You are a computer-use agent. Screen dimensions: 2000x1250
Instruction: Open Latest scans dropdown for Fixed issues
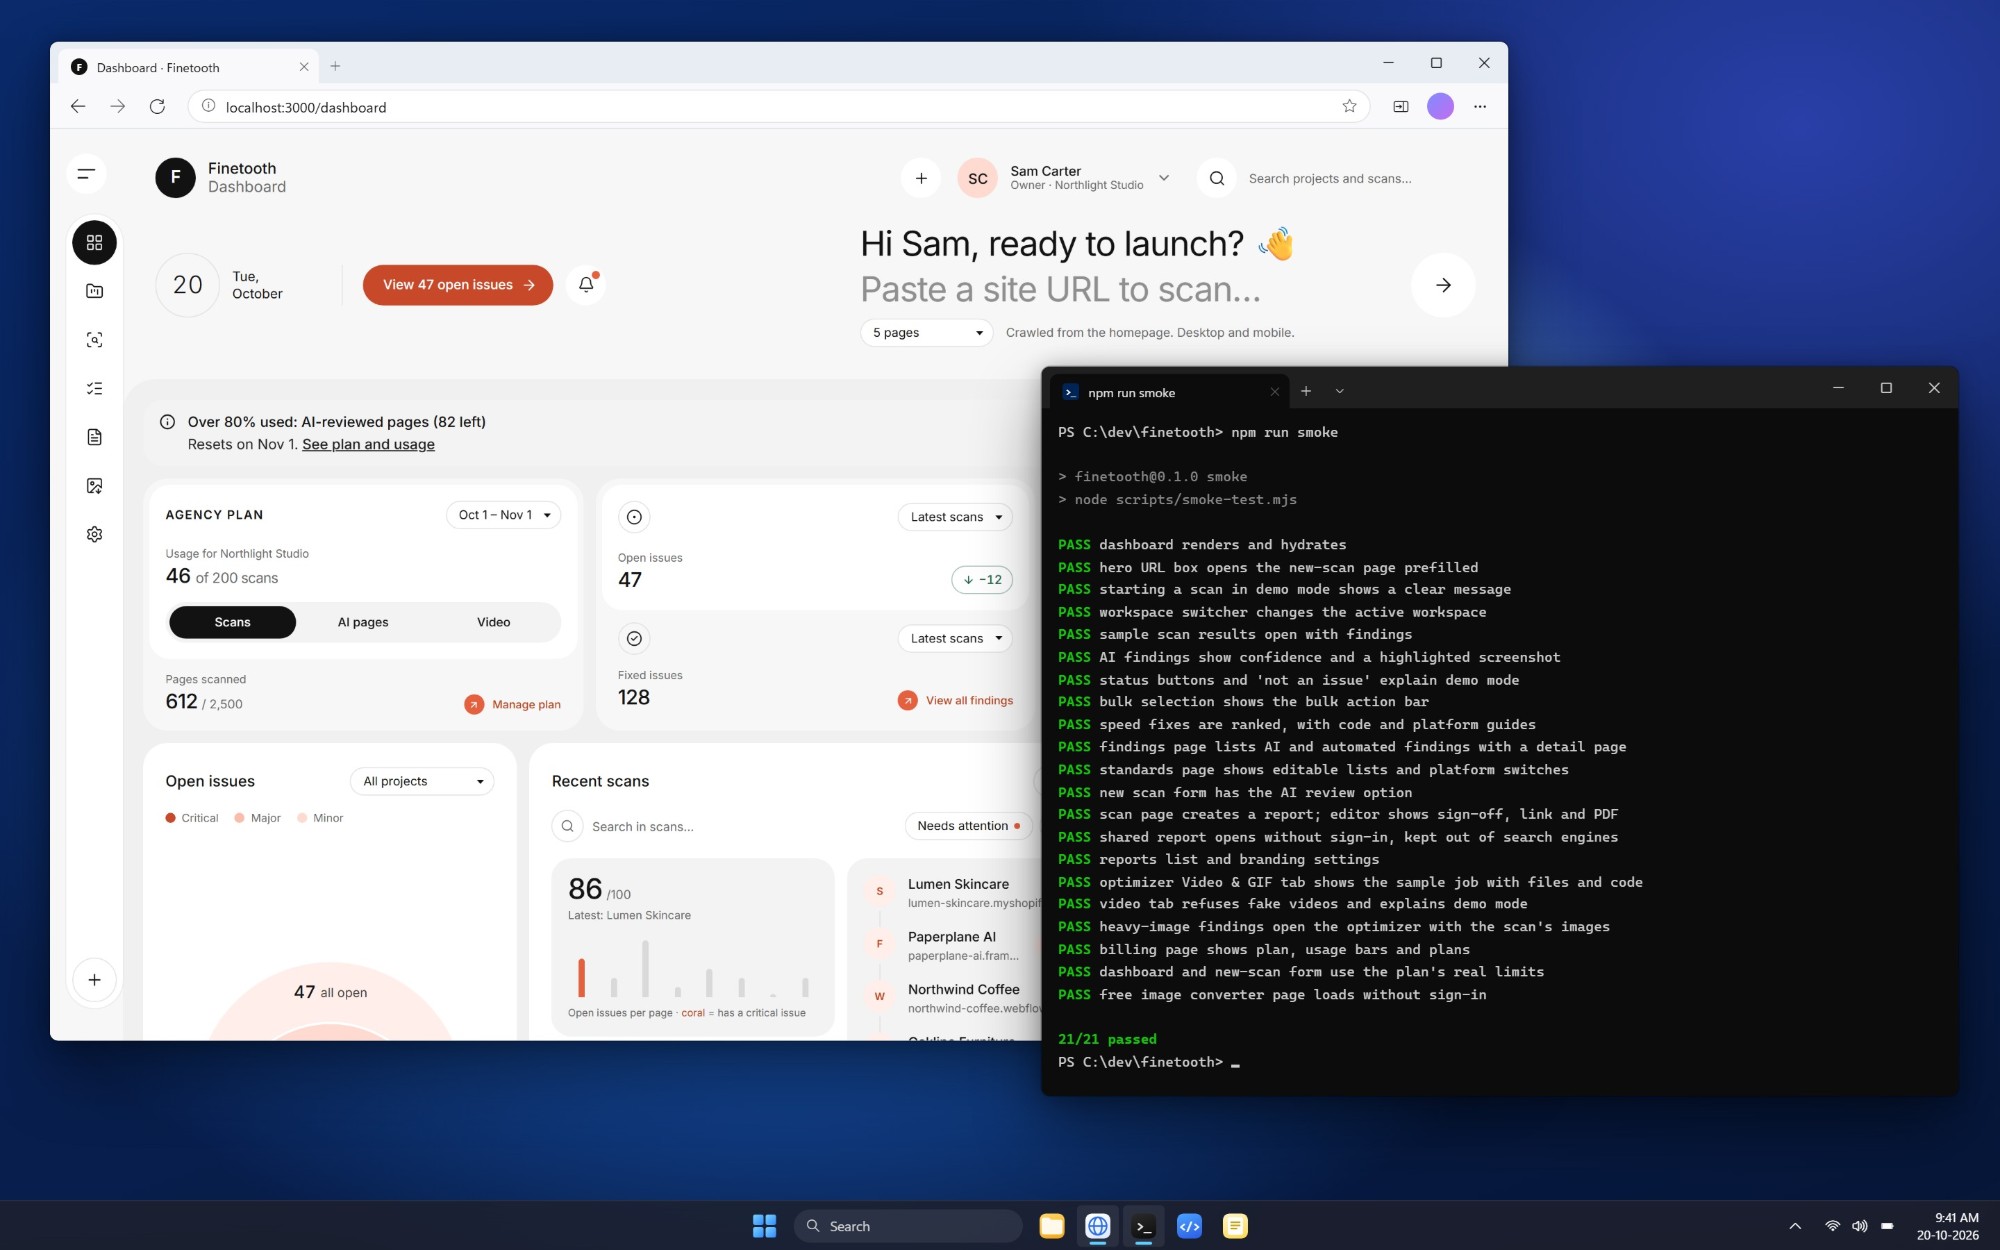point(956,638)
